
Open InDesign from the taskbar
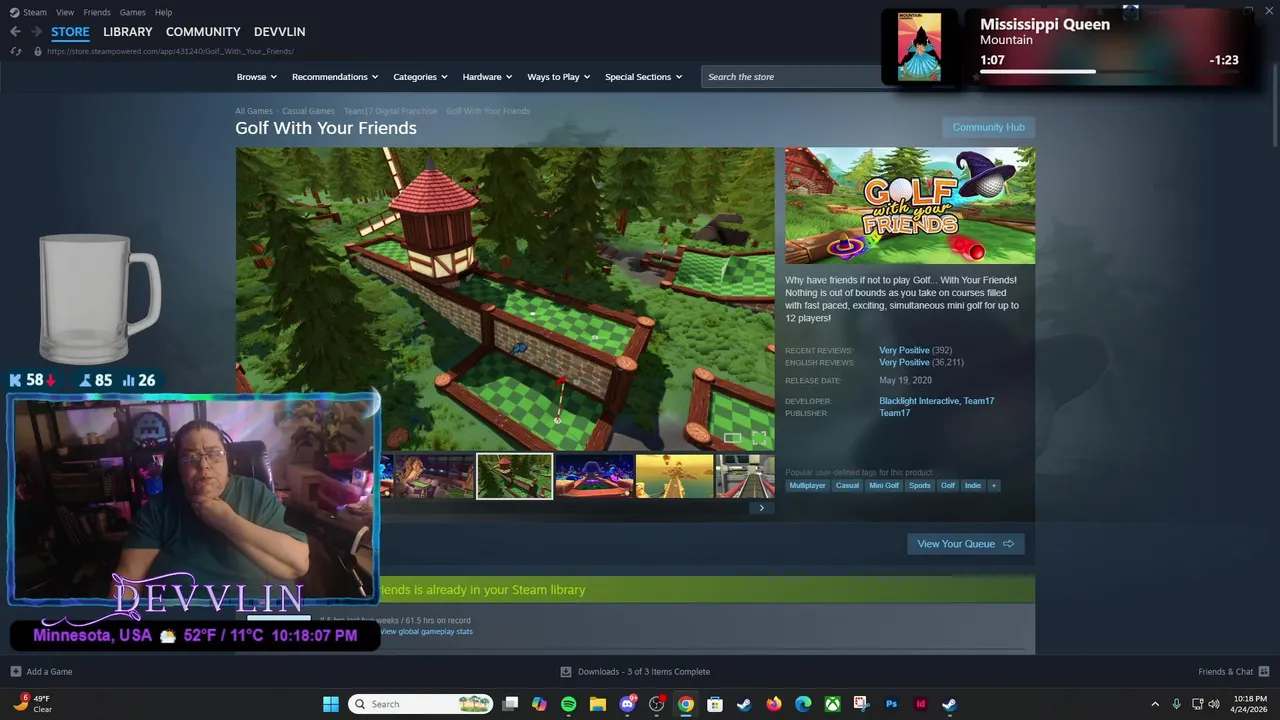click(920, 704)
